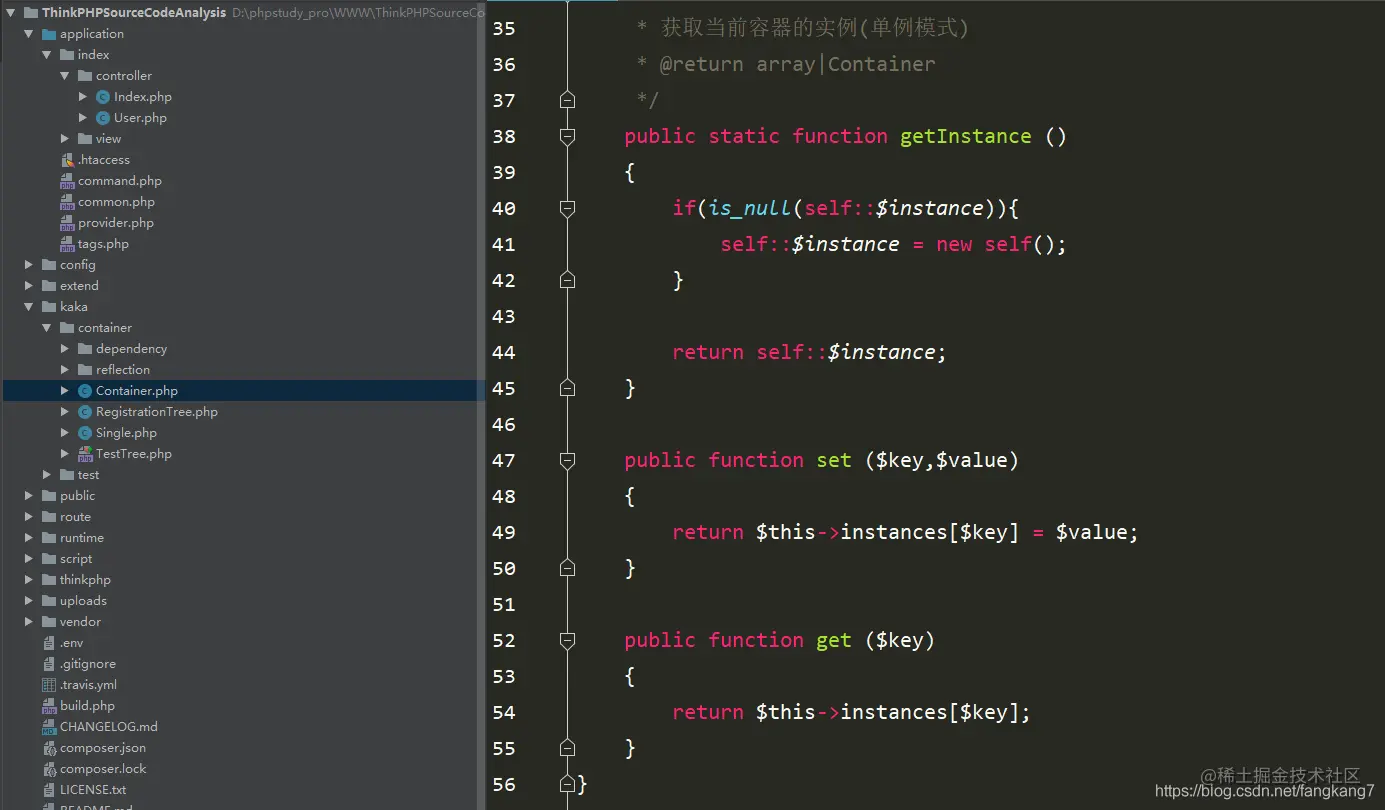Viewport: 1385px width, 810px height.
Task: Click line number 49 in gutter
Action: coord(504,532)
